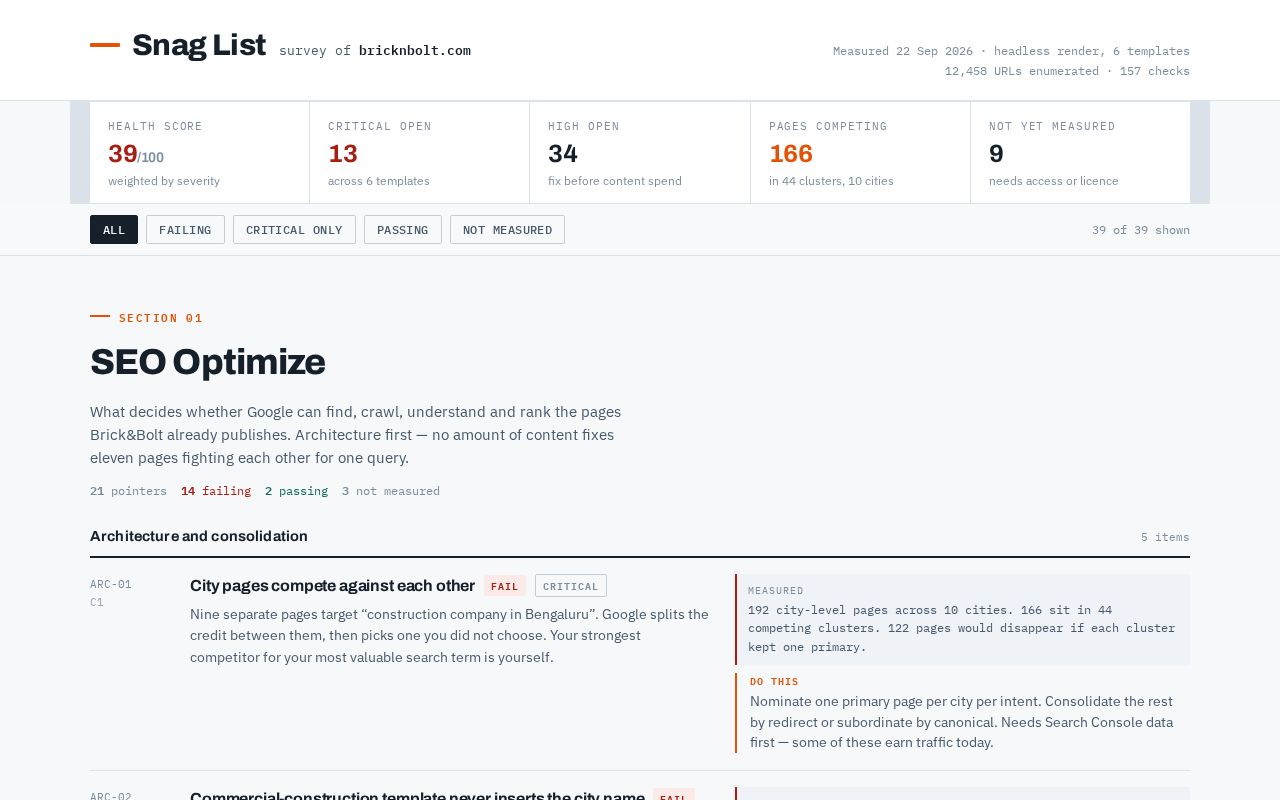The width and height of the screenshot is (1280, 800).
Task: Click the 'weighted by severity' caption
Action: (164, 181)
